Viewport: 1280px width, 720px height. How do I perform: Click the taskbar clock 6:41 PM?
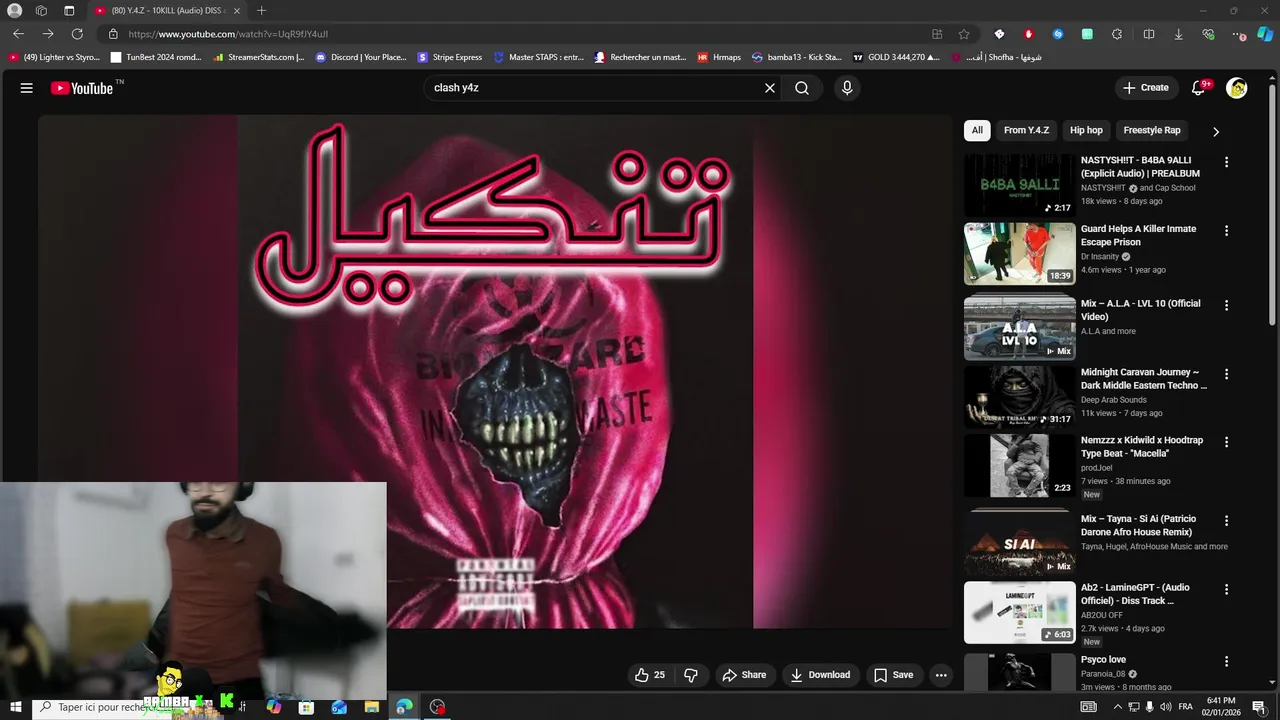1221,707
